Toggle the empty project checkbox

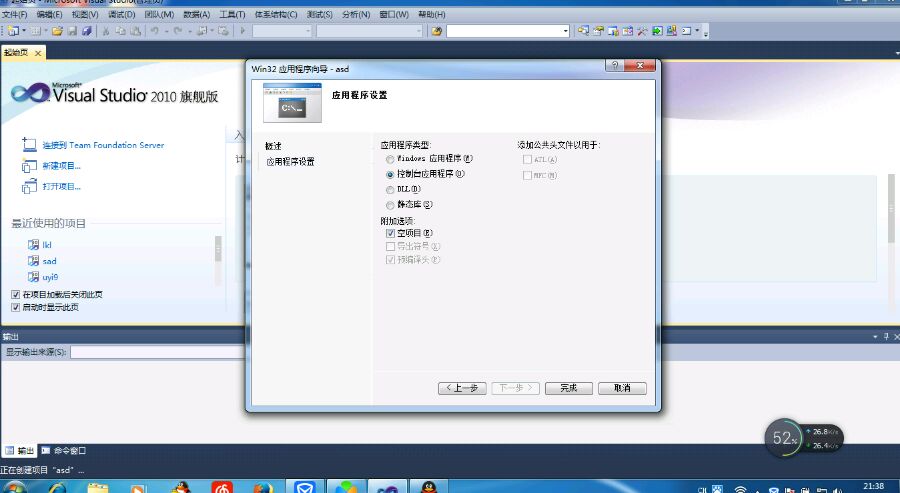pos(390,233)
